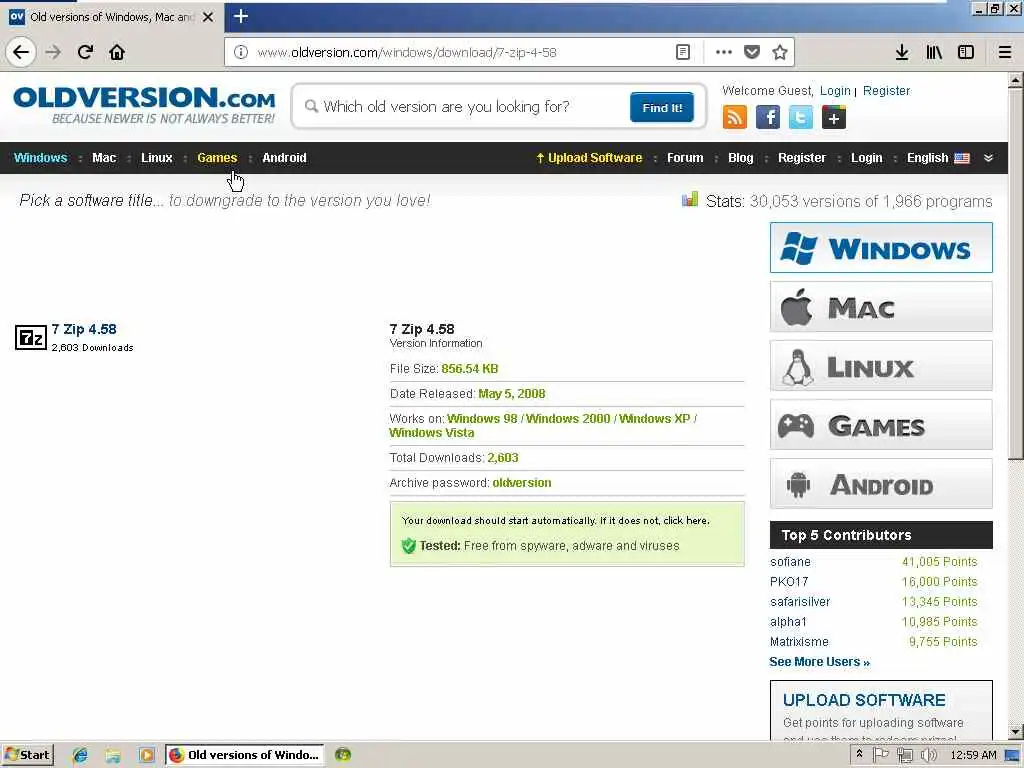Click Login in the dark nav bar
Viewport: 1024px width, 768px height.
click(866, 158)
